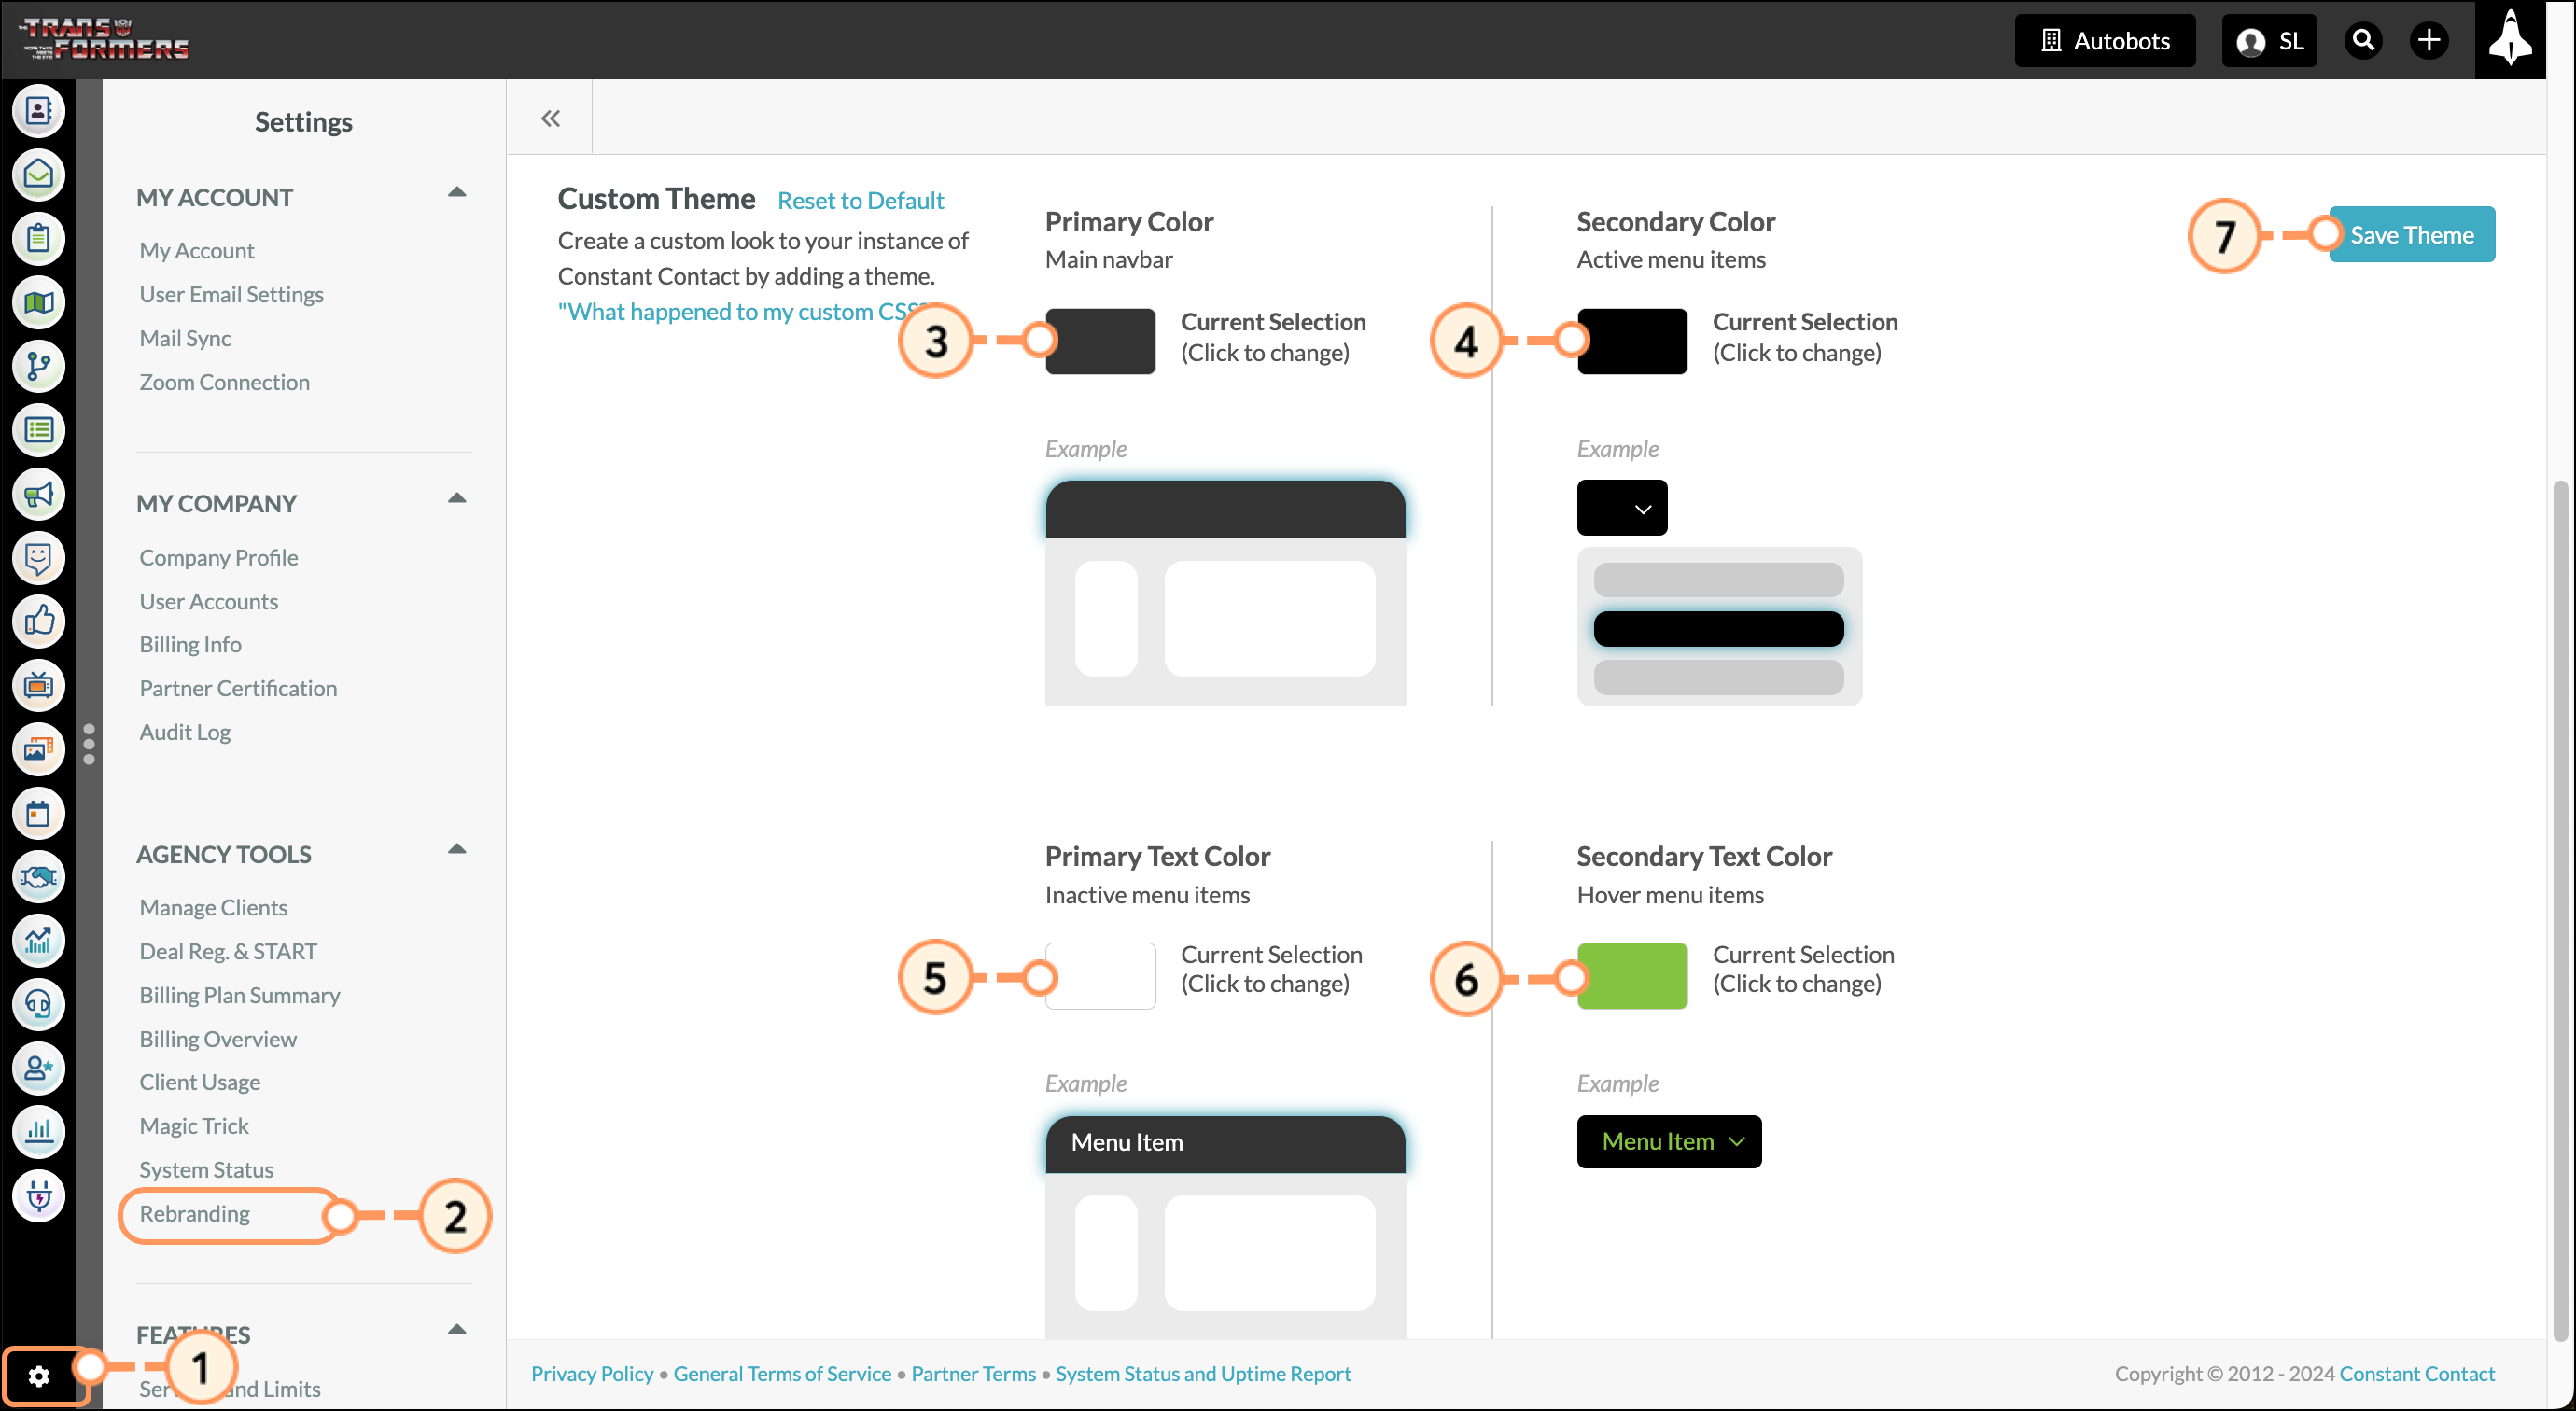Open the bar chart reports icon

[x=38, y=1132]
